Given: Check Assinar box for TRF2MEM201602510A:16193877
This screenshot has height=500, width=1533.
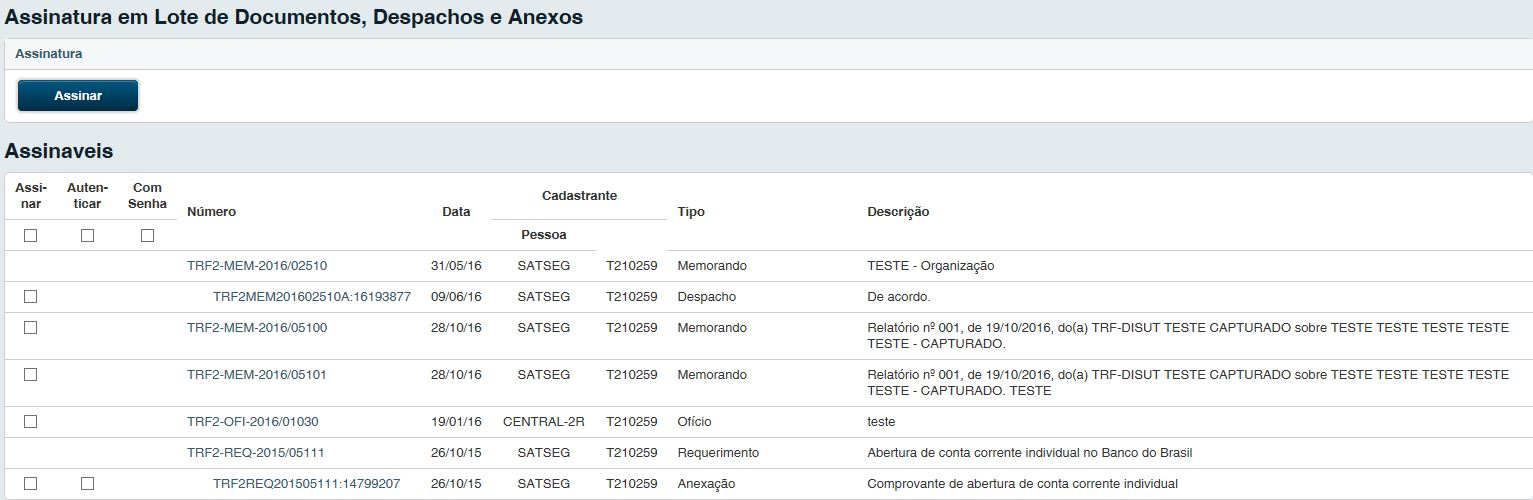Looking at the screenshot, I should [30, 297].
